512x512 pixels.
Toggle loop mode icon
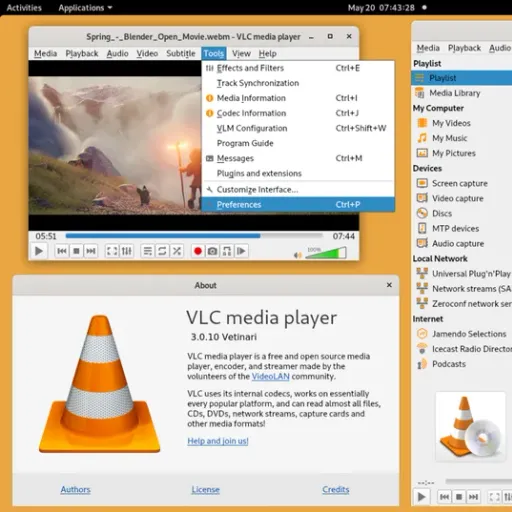pyautogui.click(x=162, y=251)
